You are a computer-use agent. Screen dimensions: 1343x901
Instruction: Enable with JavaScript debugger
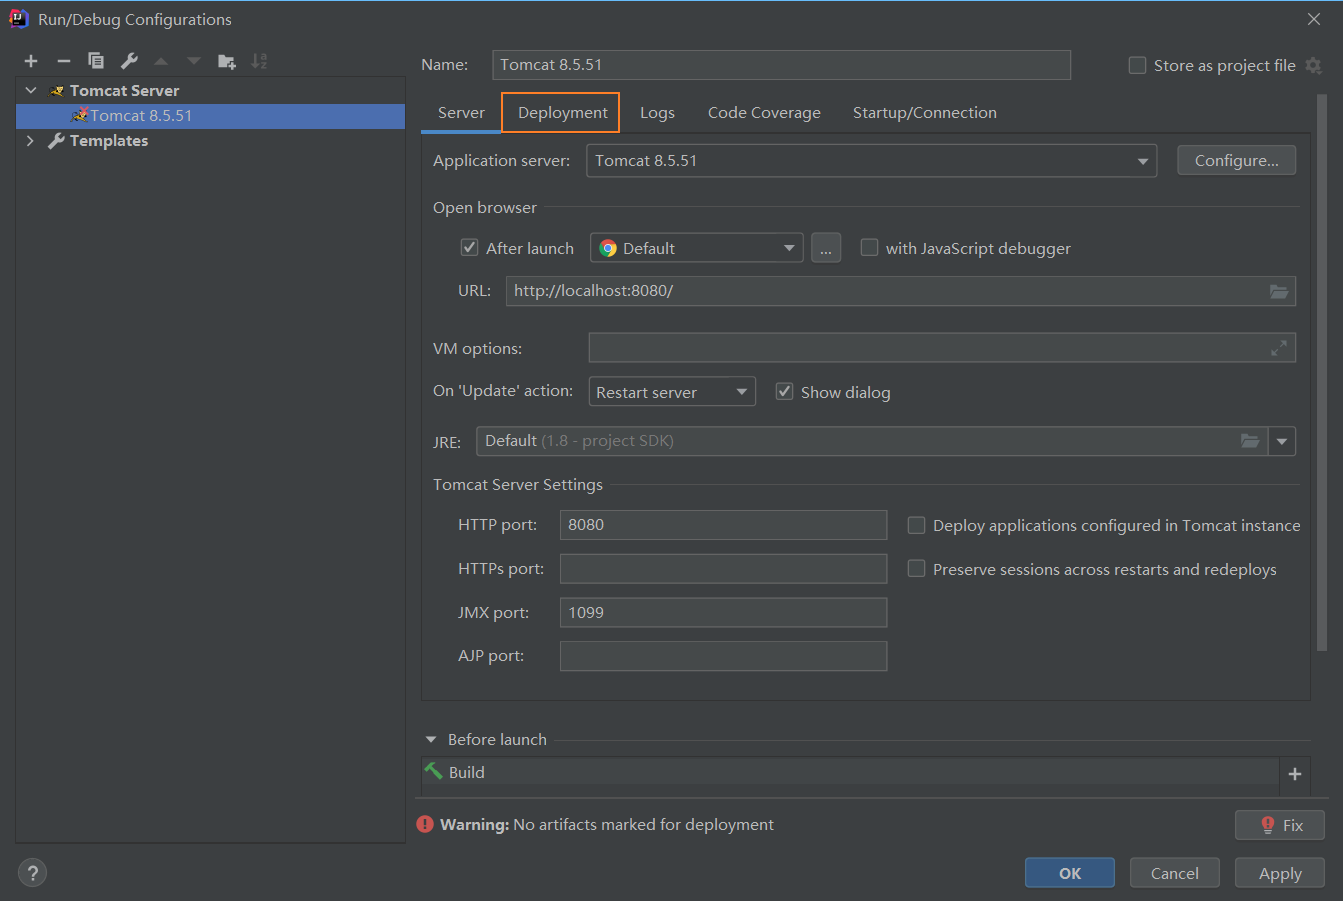coord(869,247)
